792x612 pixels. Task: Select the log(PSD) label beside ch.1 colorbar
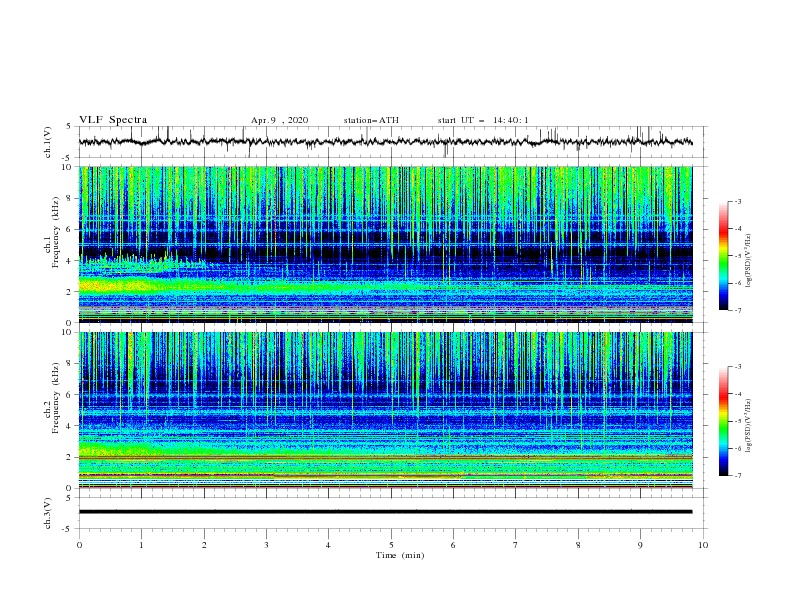(749, 261)
